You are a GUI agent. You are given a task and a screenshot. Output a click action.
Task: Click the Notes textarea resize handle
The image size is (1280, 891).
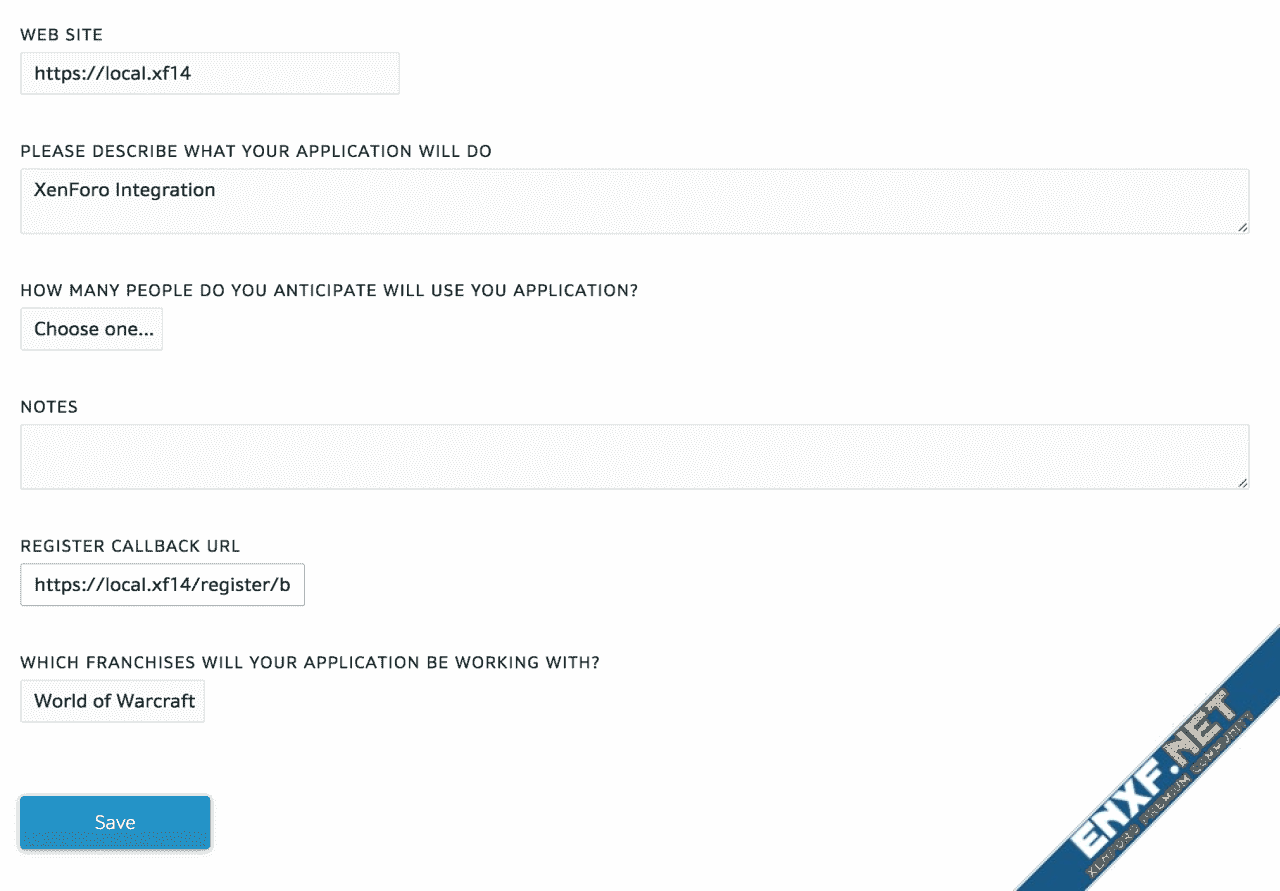(x=1242, y=482)
